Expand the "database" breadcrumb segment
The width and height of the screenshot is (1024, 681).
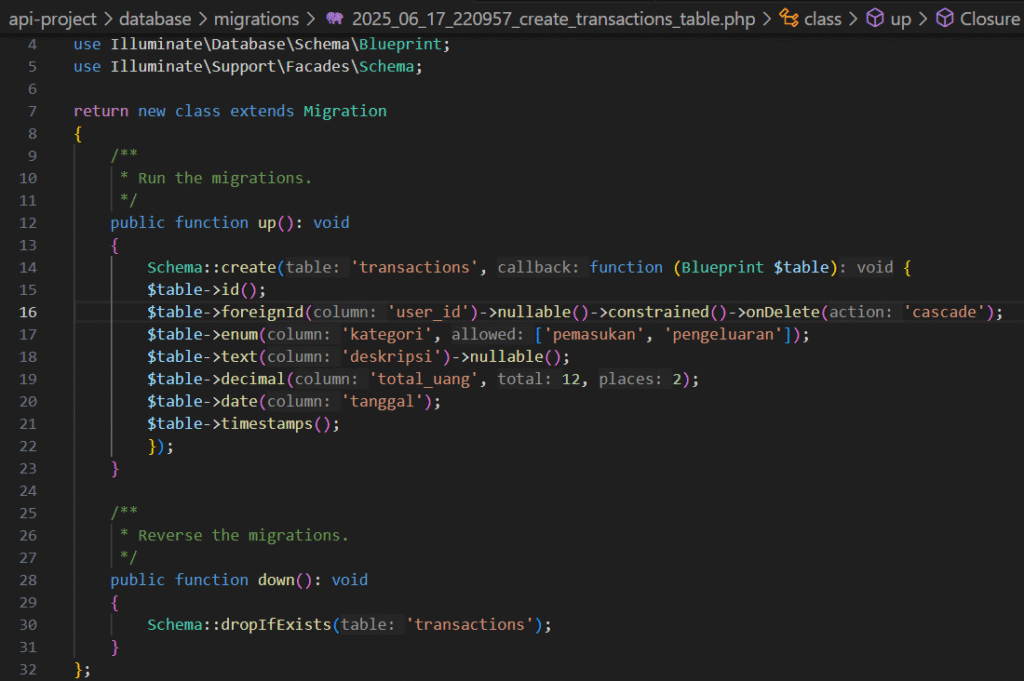(154, 19)
